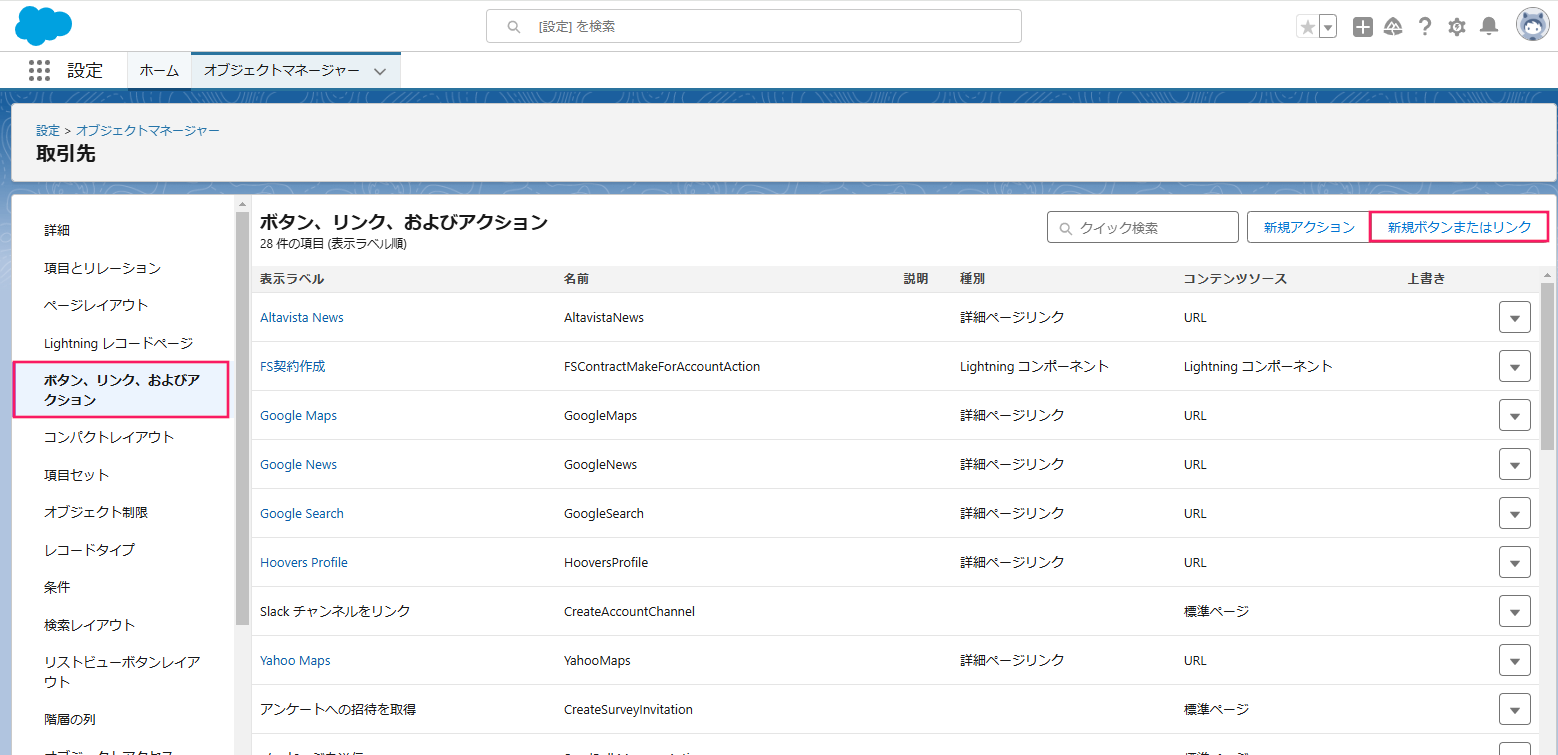The image size is (1558, 755).
Task: Open Lightning レコードページ in the sidebar
Action: pos(118,343)
